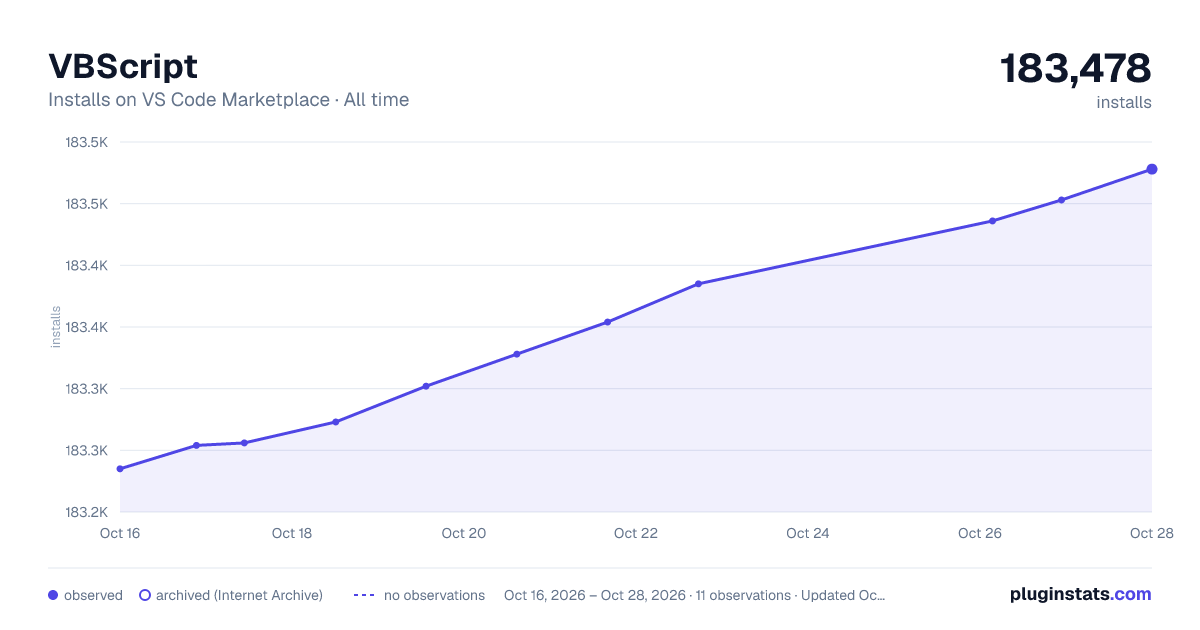
Task: Click the Oct 28 x-axis label
Action: click(x=1150, y=533)
